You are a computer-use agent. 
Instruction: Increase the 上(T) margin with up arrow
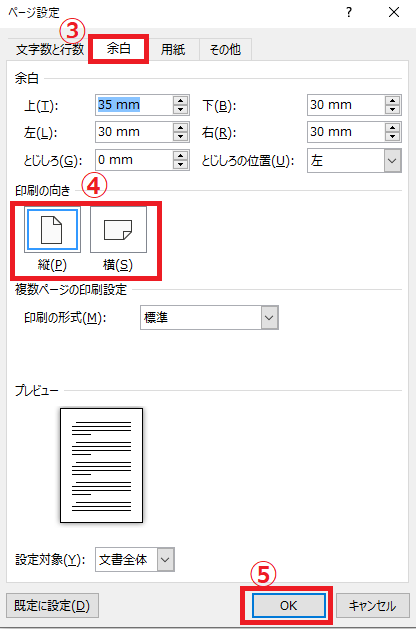point(181,100)
